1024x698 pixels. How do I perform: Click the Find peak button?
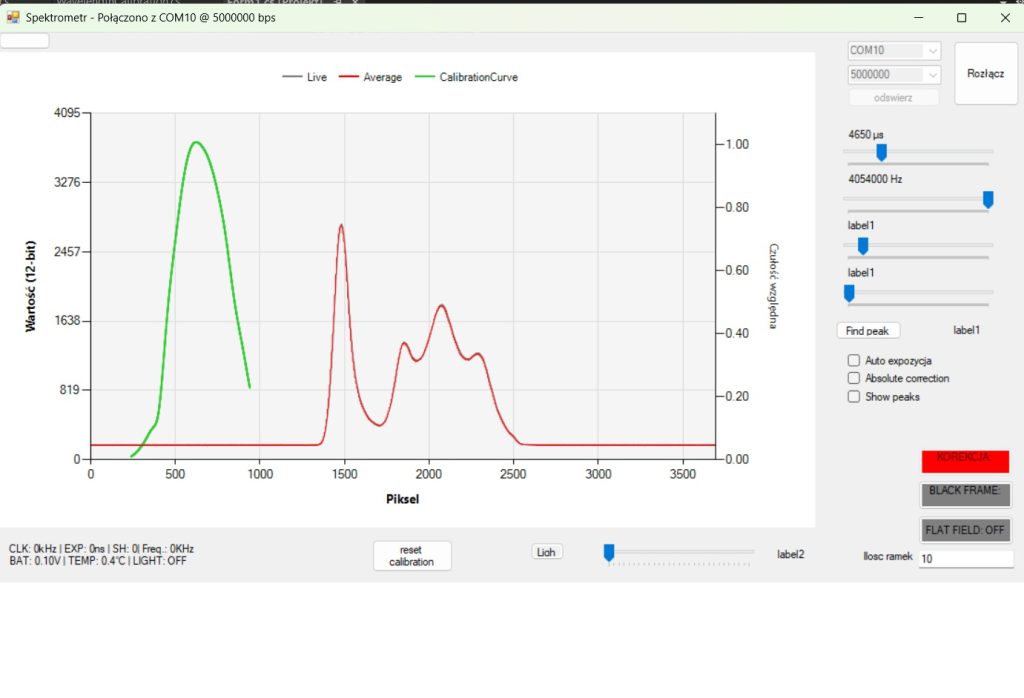868,330
